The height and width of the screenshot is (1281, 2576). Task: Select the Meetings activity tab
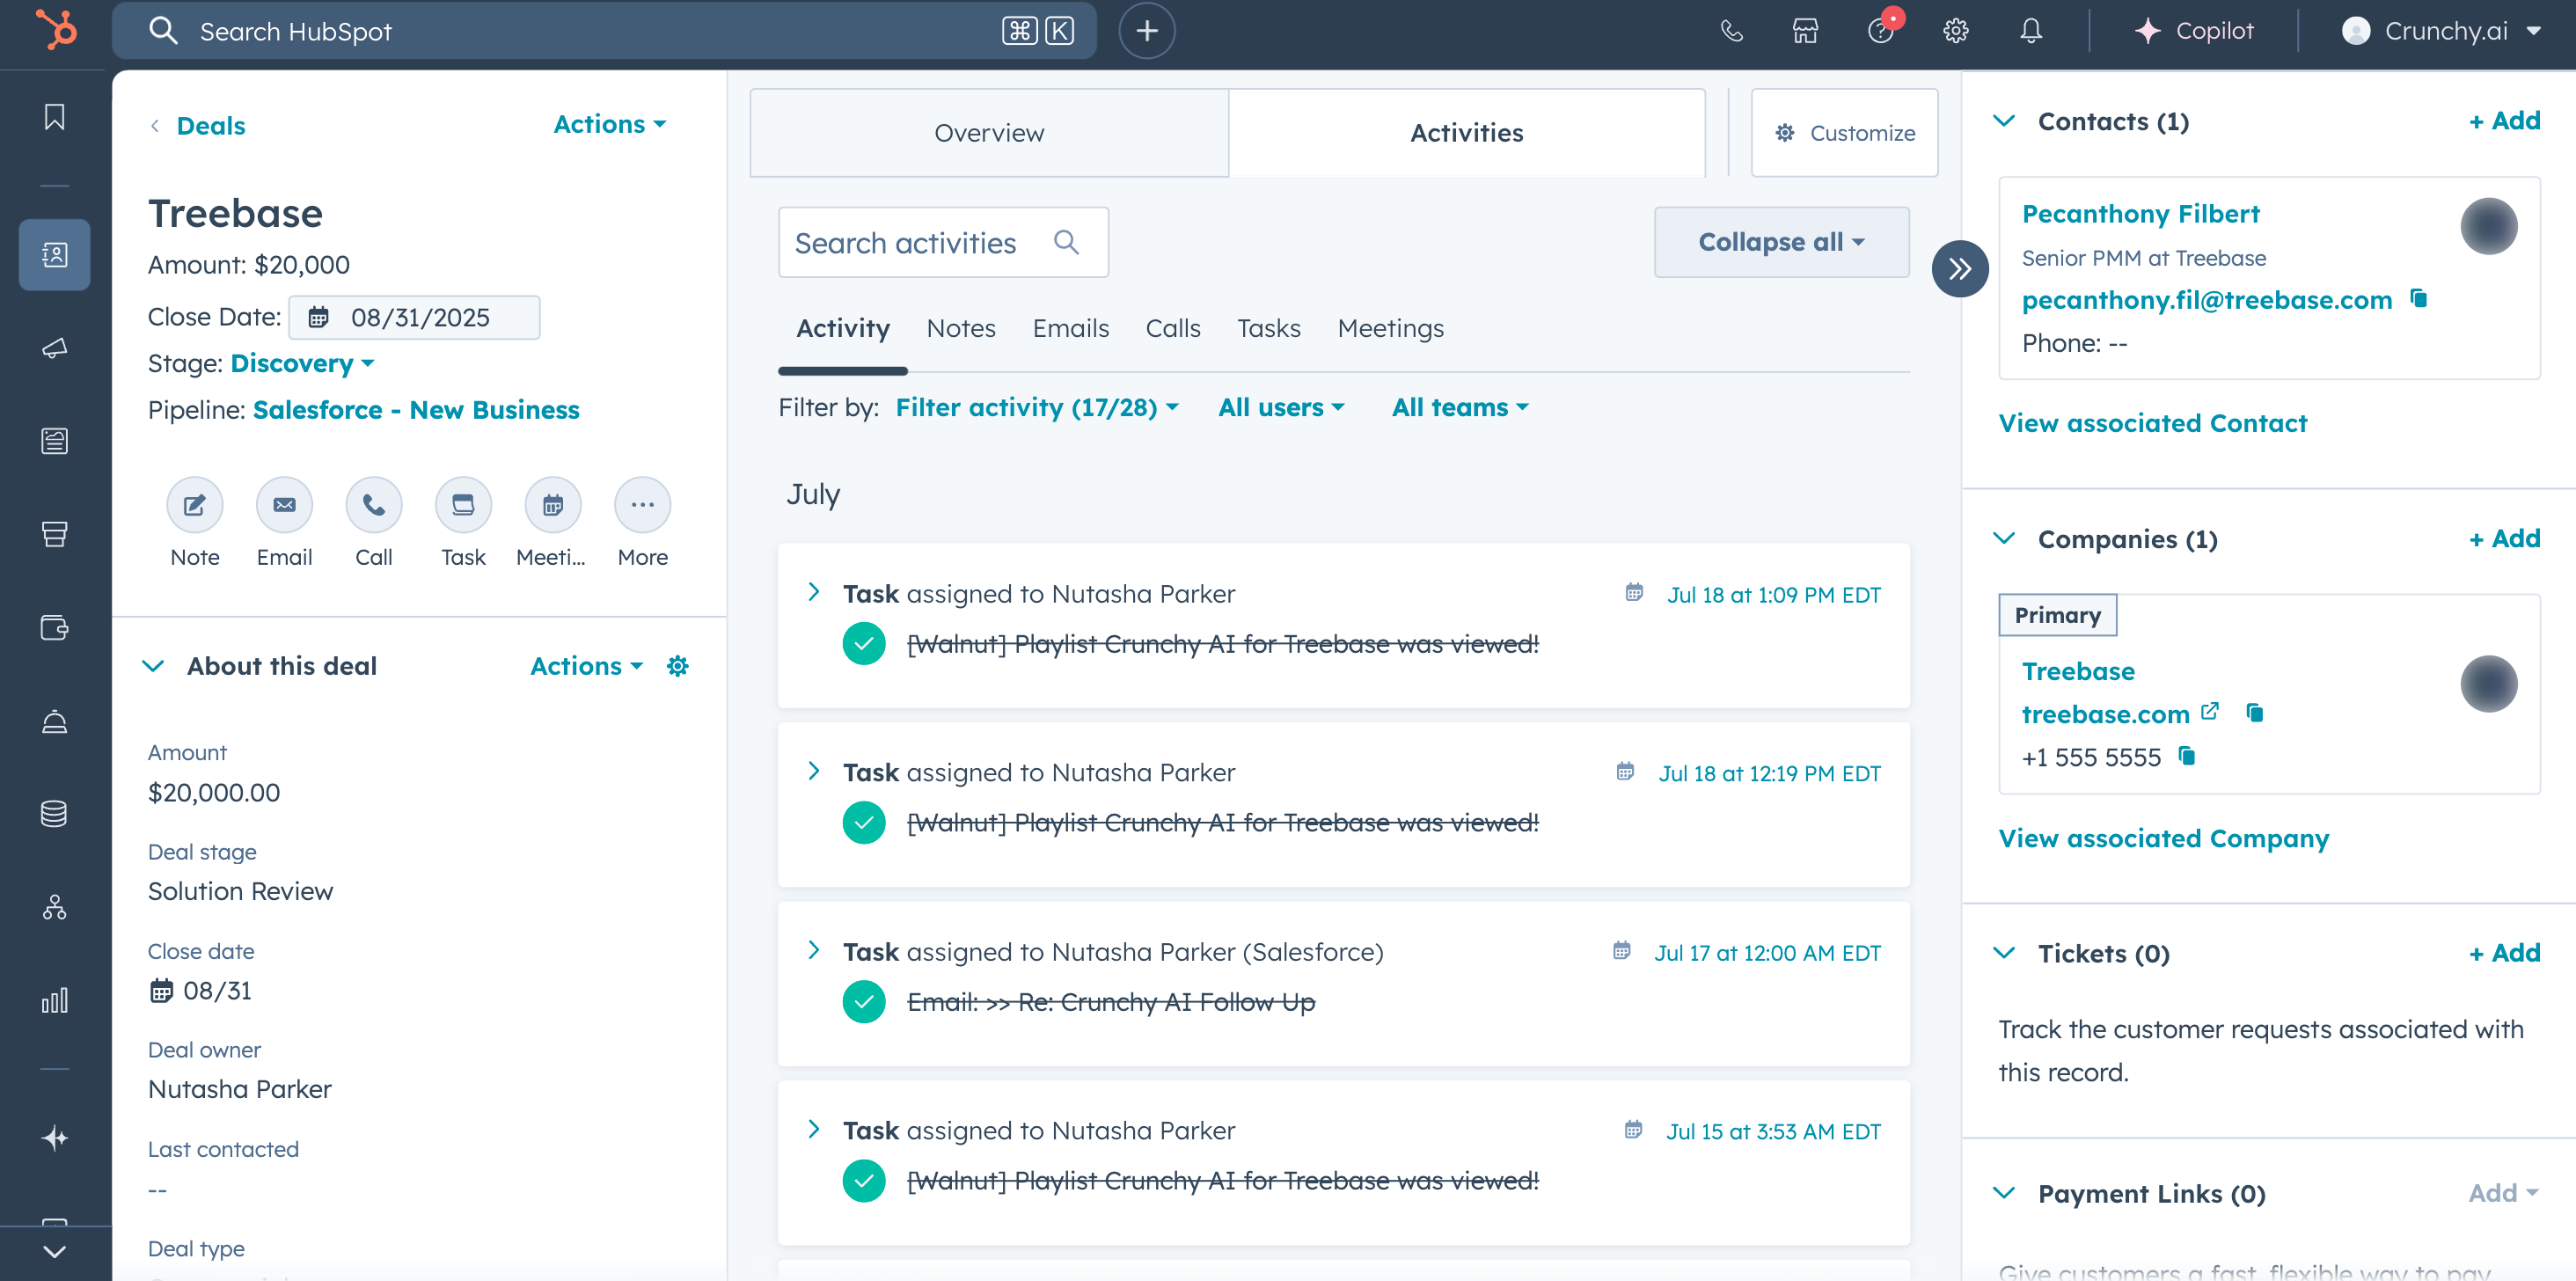click(x=1391, y=328)
